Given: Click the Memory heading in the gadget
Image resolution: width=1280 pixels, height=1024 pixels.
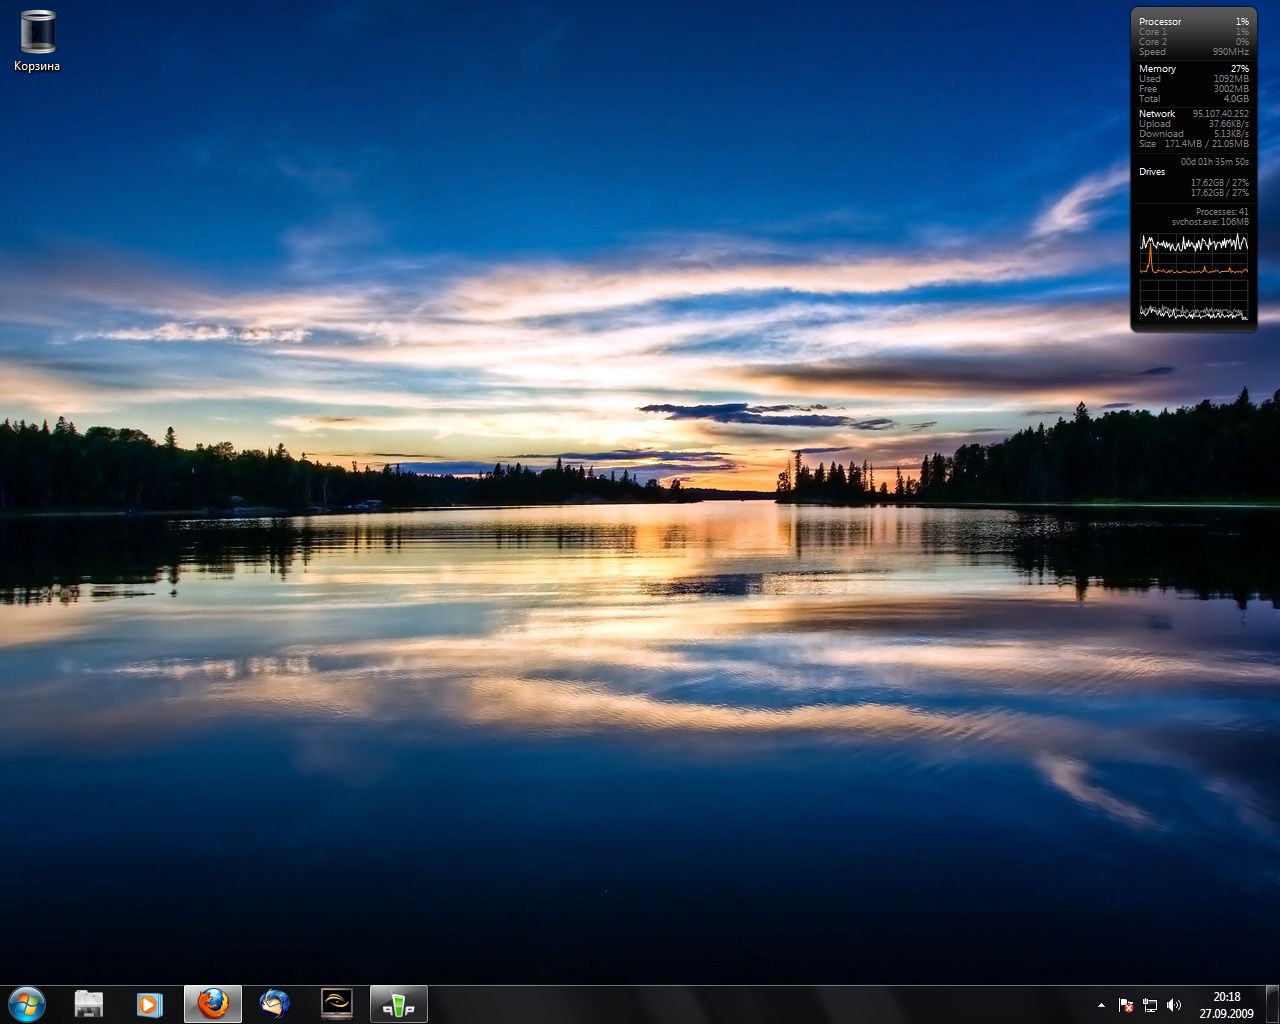Looking at the screenshot, I should tap(1157, 69).
